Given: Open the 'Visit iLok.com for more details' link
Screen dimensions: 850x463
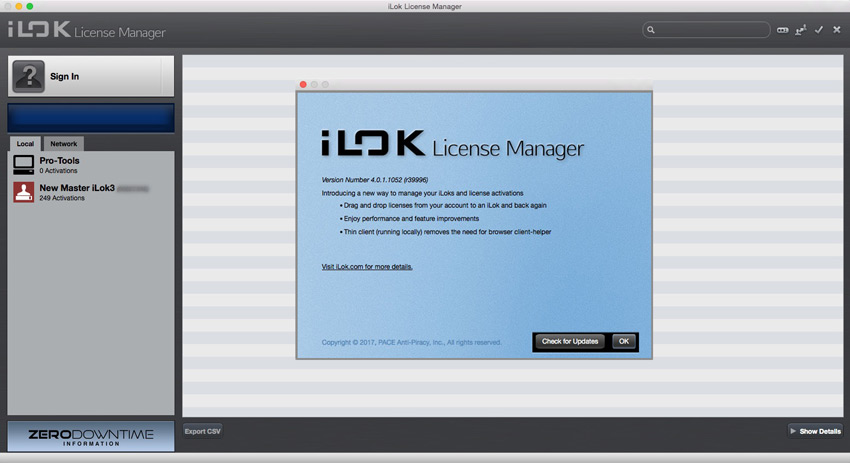Looking at the screenshot, I should (367, 267).
